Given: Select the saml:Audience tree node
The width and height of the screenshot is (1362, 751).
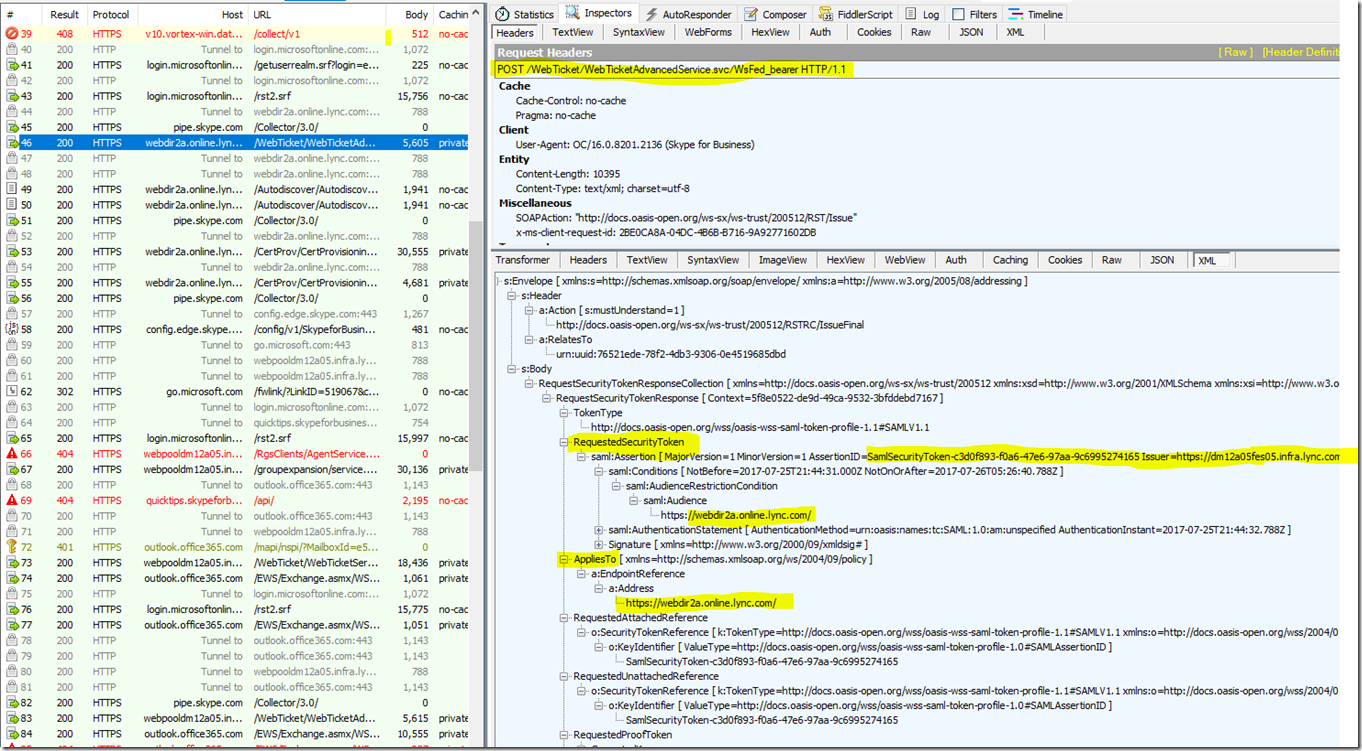Looking at the screenshot, I should pyautogui.click(x=676, y=500).
